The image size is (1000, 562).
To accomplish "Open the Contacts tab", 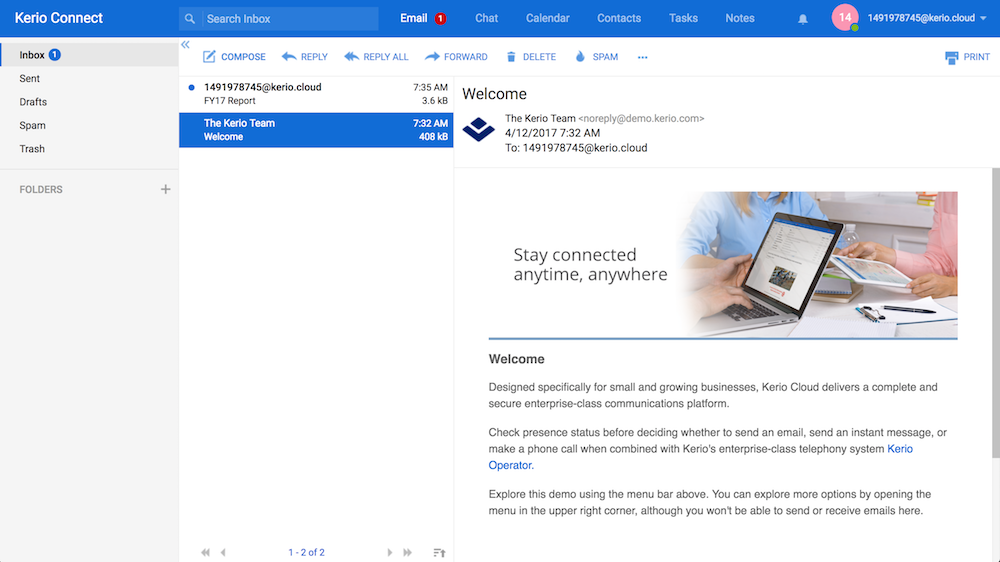I will [x=619, y=18].
